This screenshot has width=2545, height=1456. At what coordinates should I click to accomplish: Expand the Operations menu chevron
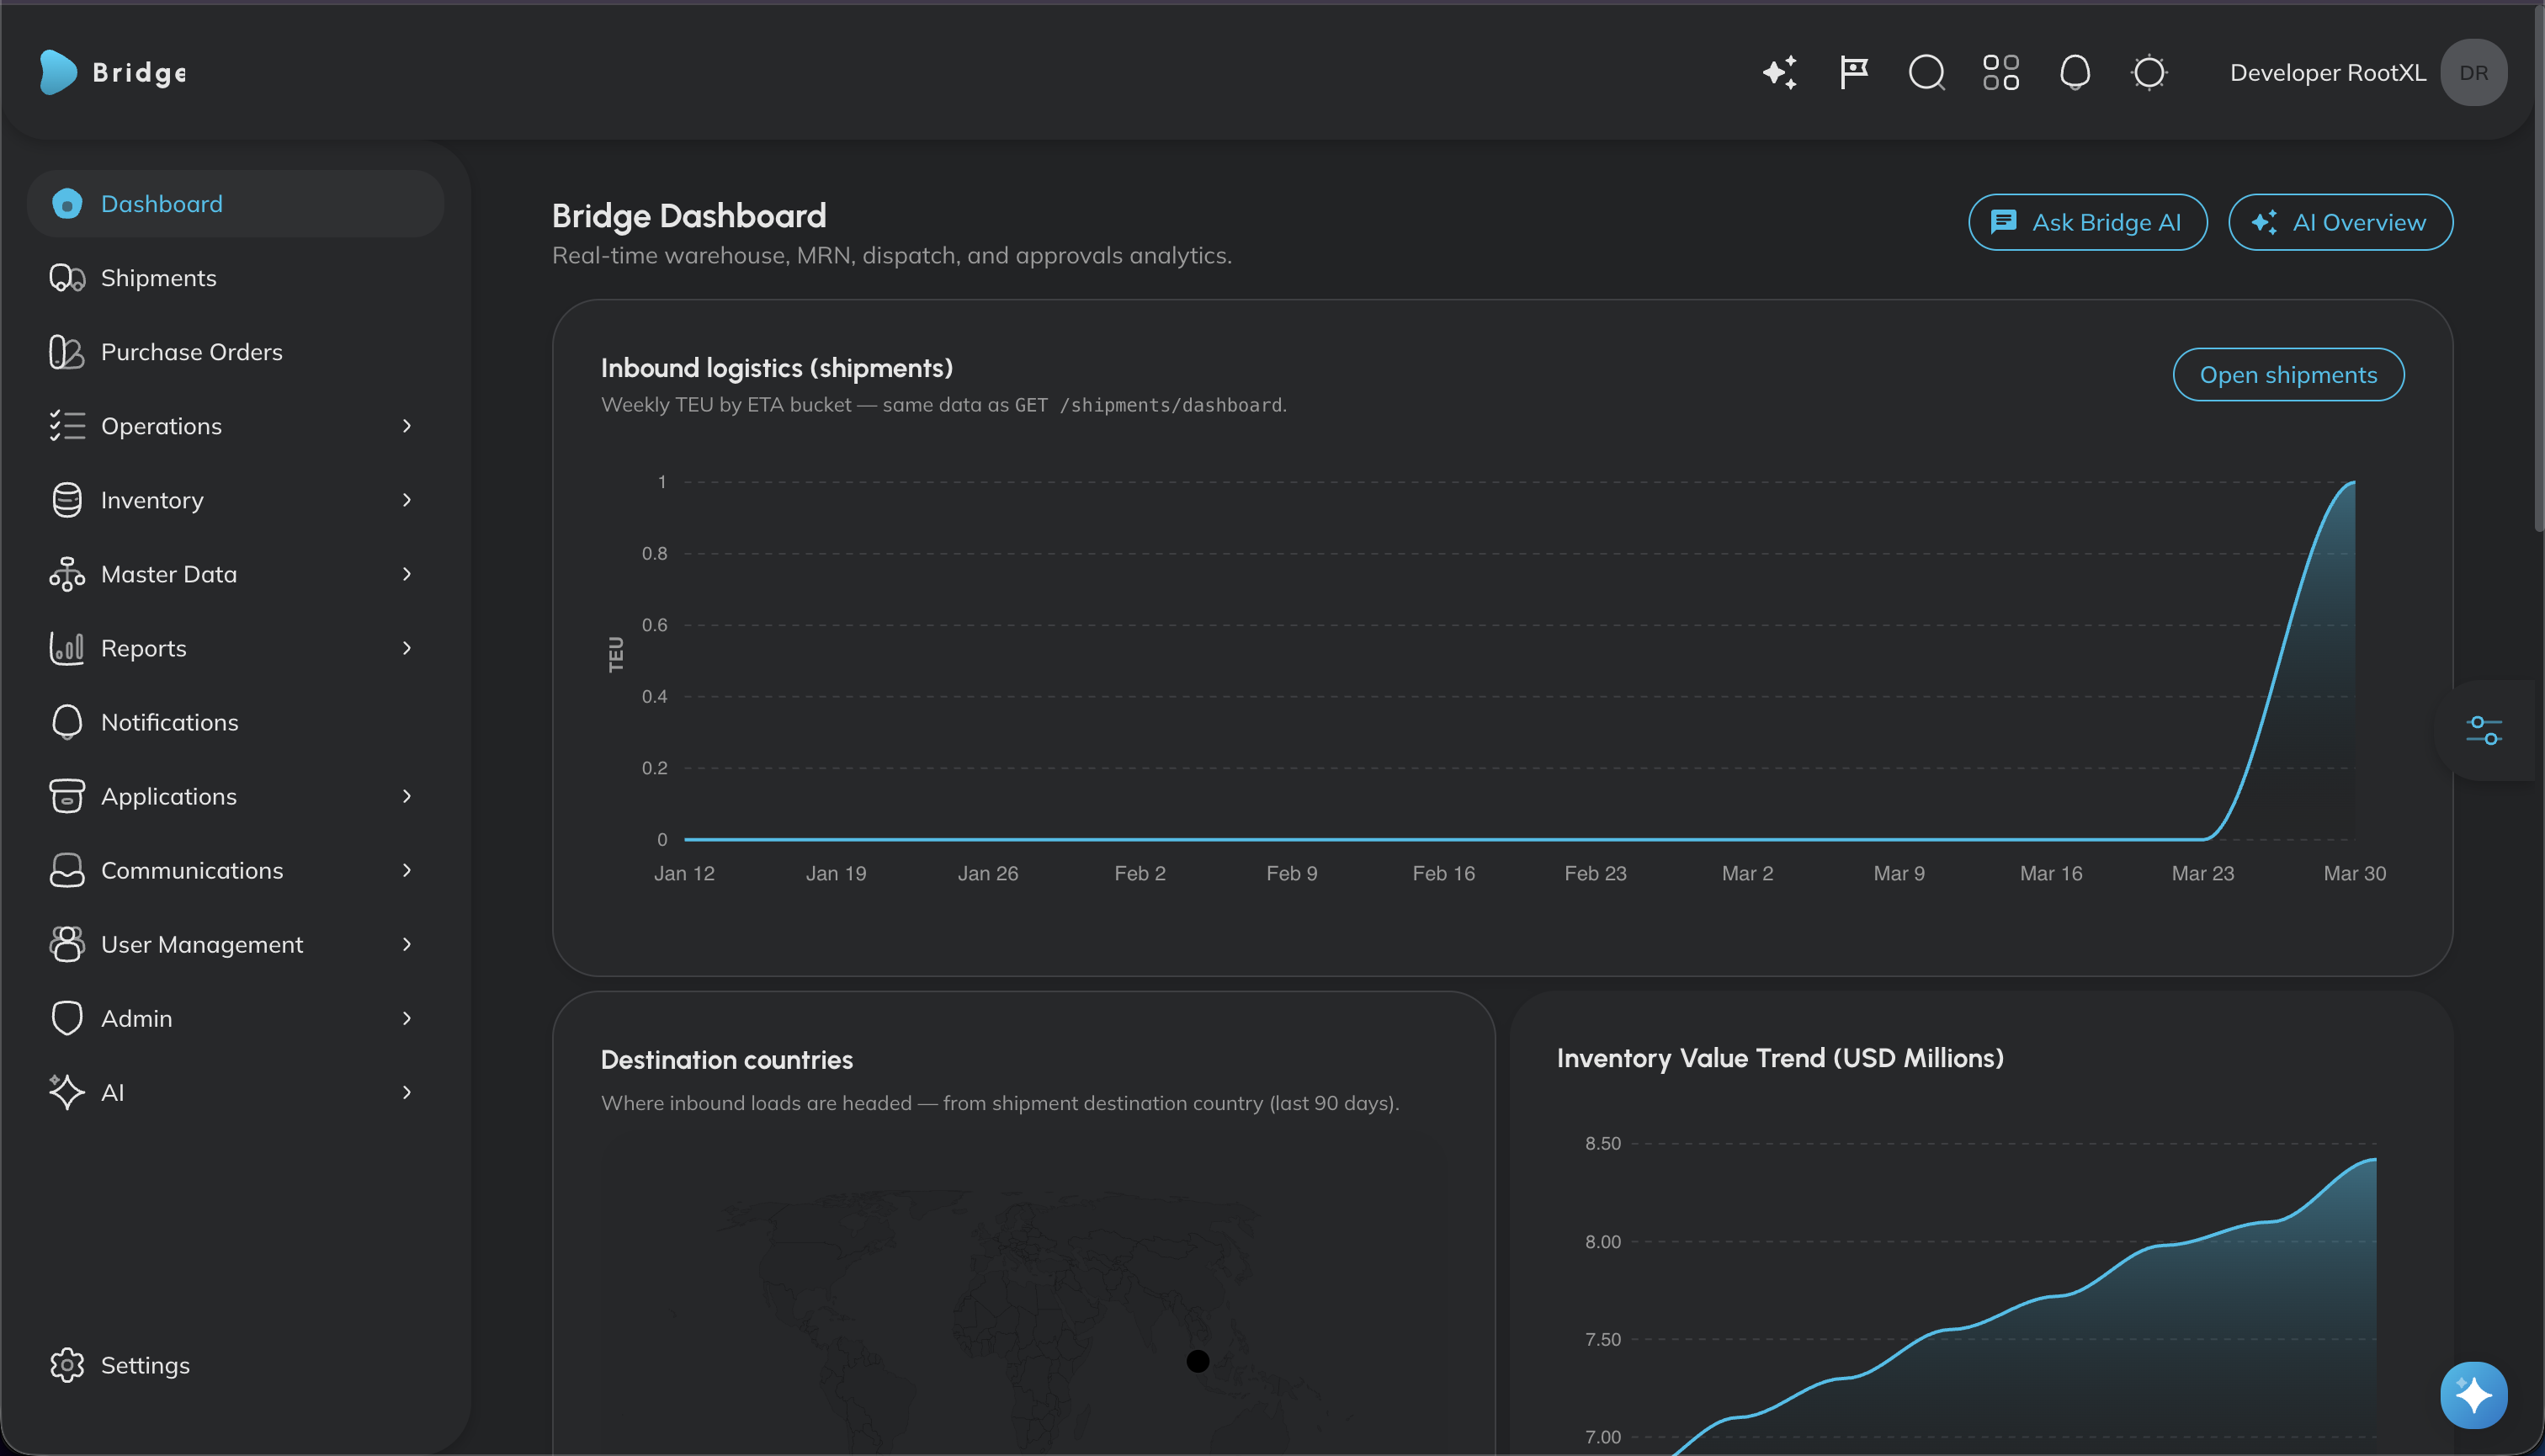click(406, 426)
